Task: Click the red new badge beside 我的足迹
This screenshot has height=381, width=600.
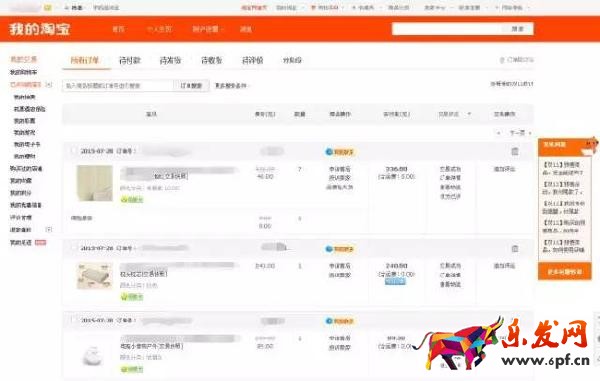Action: click(41, 242)
